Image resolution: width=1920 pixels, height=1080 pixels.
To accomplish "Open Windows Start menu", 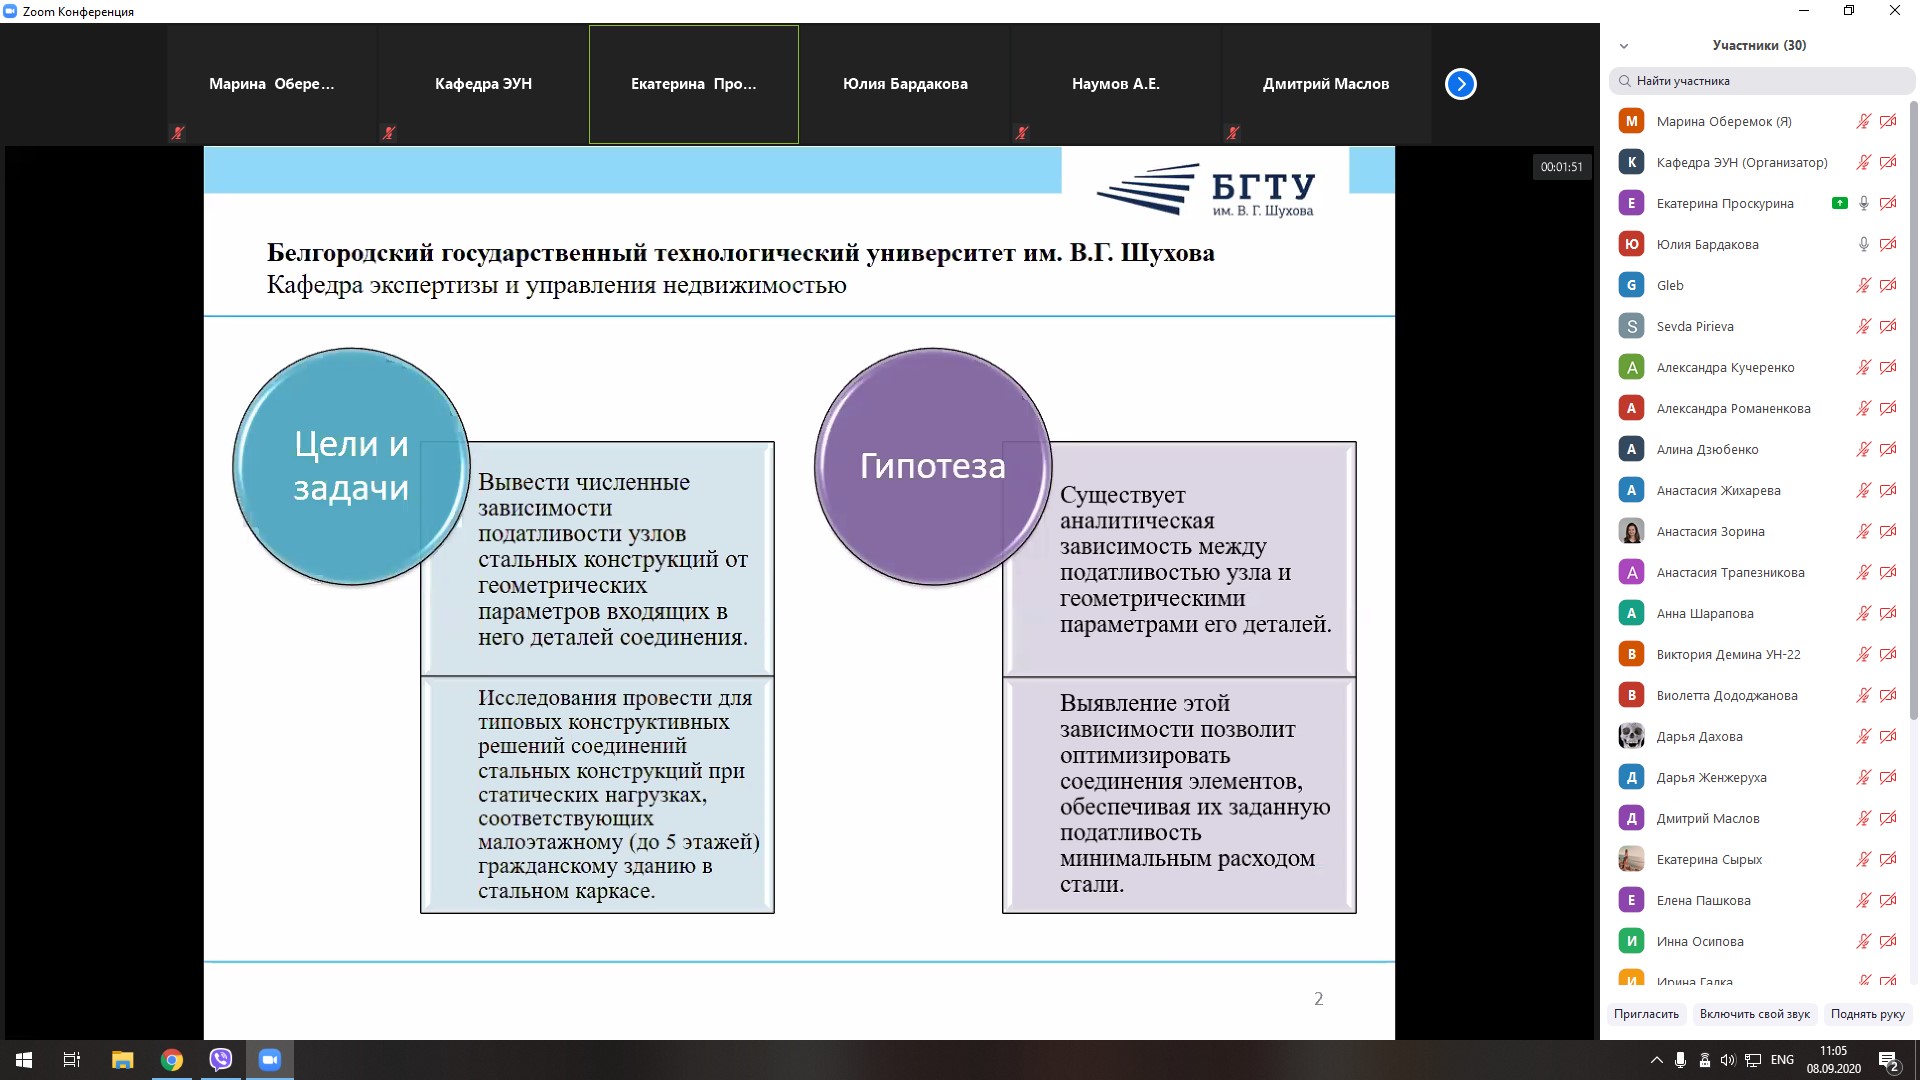I will (x=24, y=1060).
